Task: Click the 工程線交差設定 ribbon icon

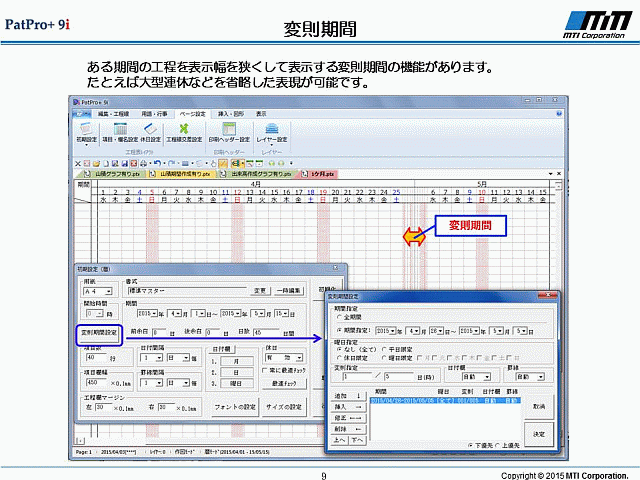Action: (184, 133)
